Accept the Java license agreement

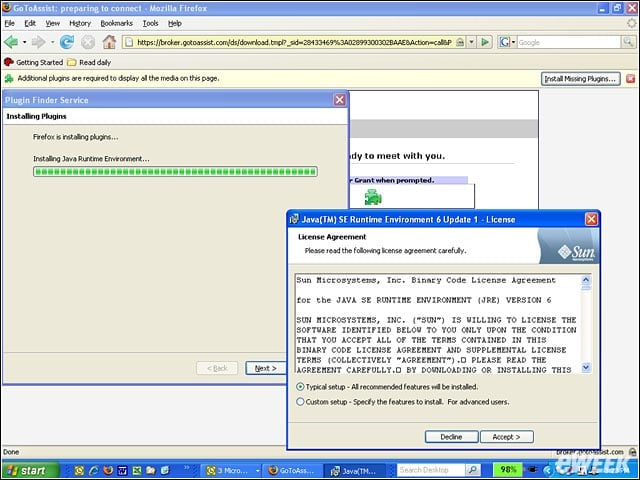[x=507, y=437]
